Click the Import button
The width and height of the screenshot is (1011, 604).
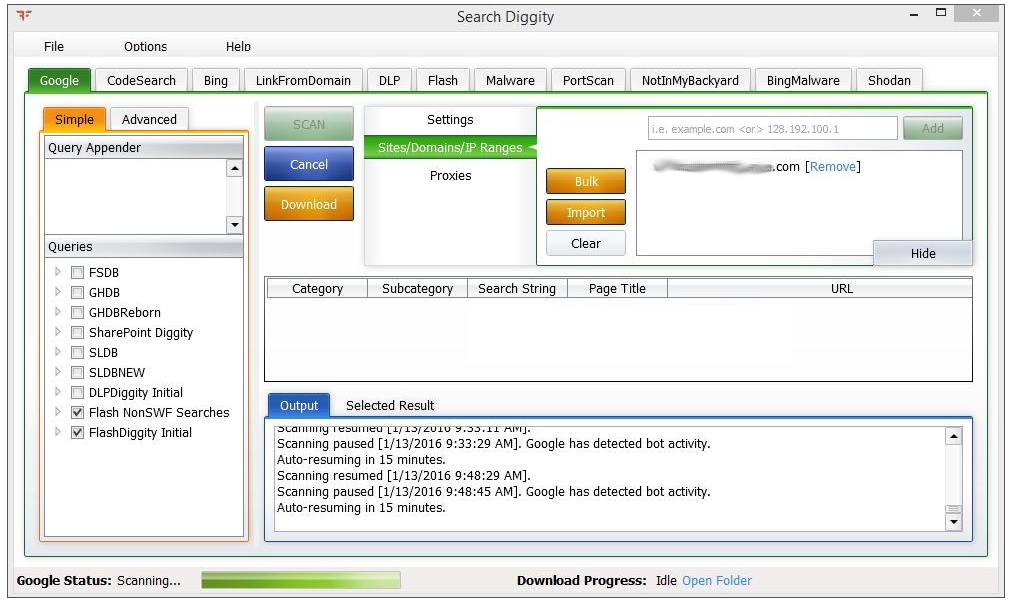click(x=585, y=212)
